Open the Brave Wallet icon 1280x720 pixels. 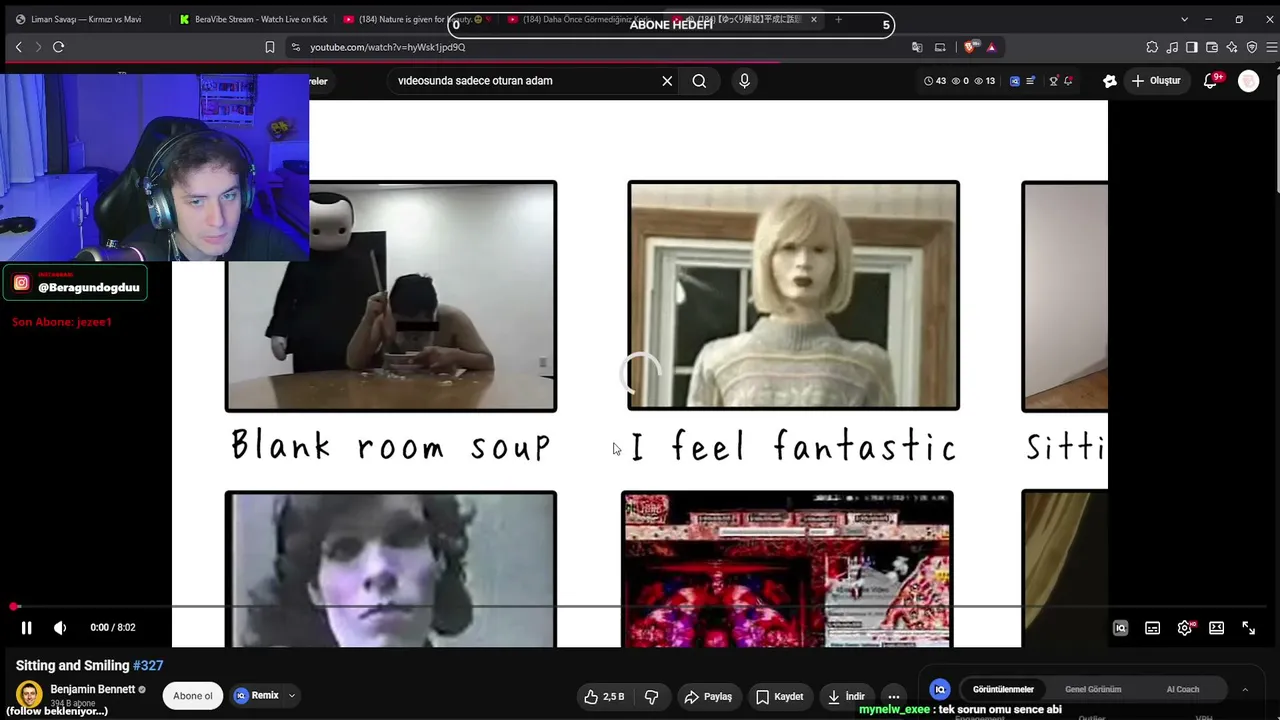click(x=1212, y=47)
